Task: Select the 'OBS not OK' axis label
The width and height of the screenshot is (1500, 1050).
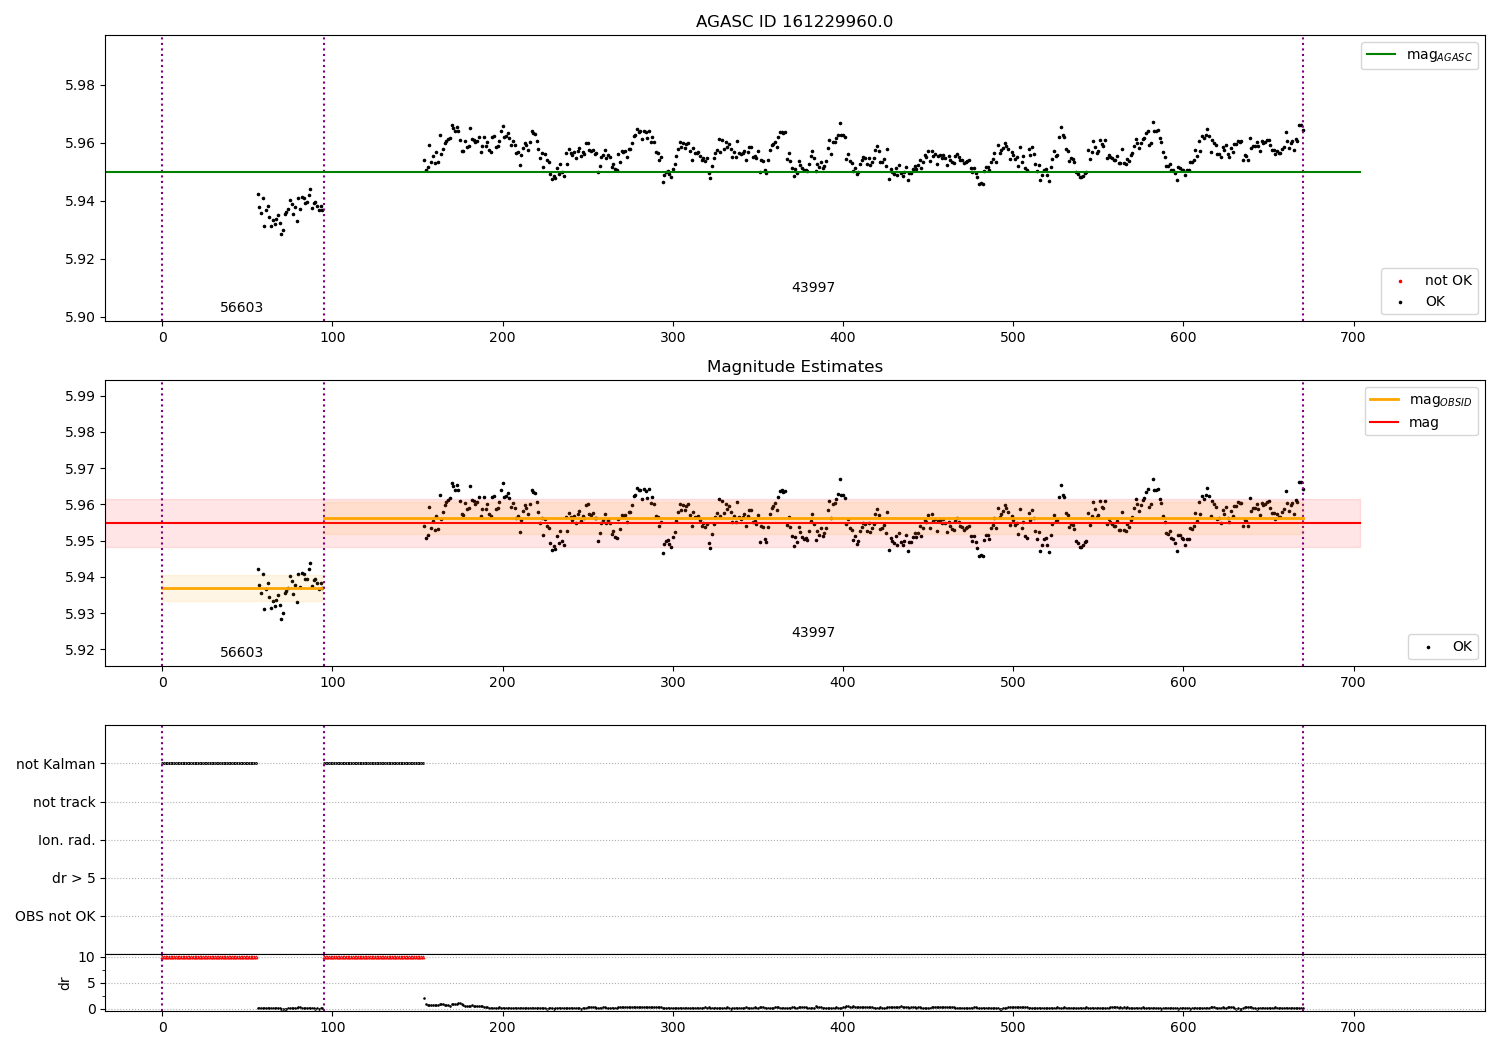Action: (x=55, y=917)
